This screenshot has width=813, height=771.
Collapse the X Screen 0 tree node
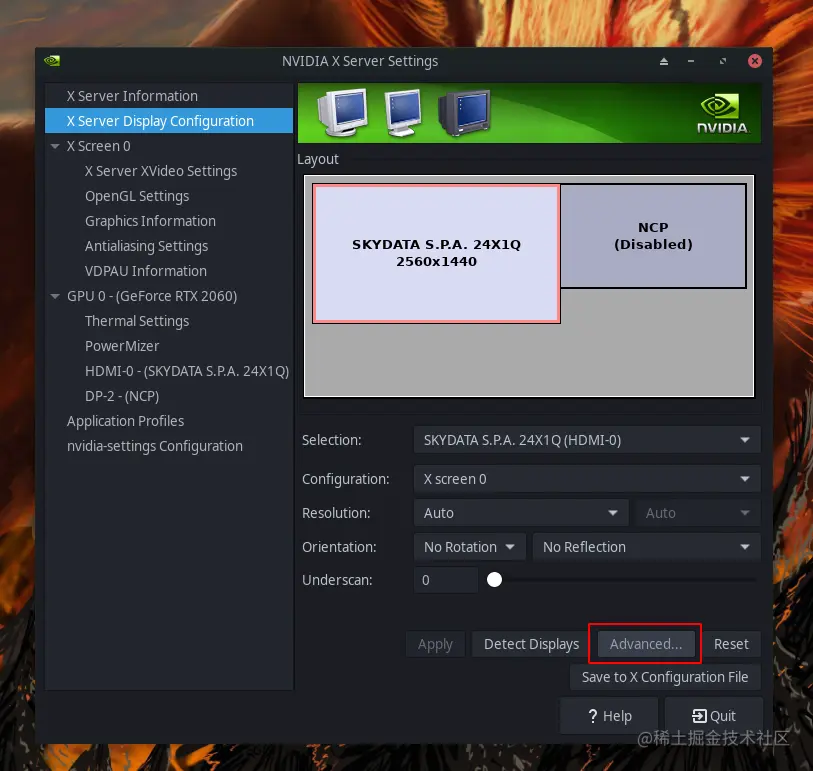click(x=55, y=147)
